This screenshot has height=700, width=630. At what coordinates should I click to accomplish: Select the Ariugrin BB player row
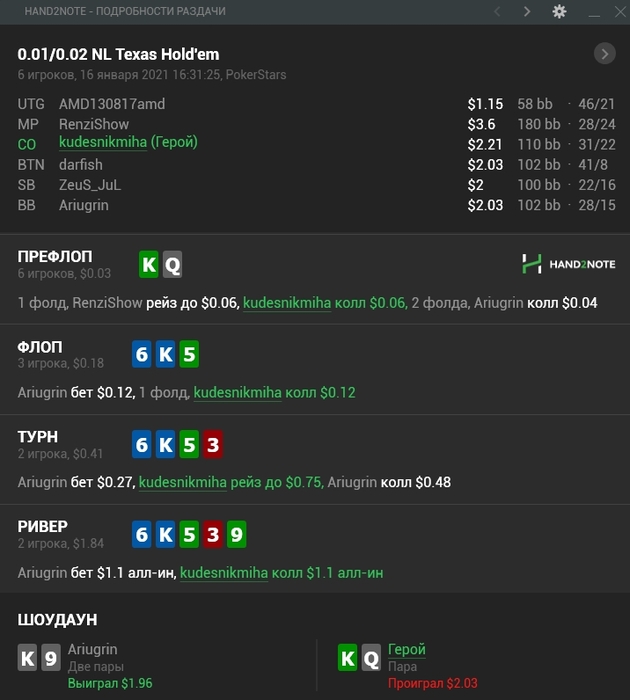click(x=316, y=205)
